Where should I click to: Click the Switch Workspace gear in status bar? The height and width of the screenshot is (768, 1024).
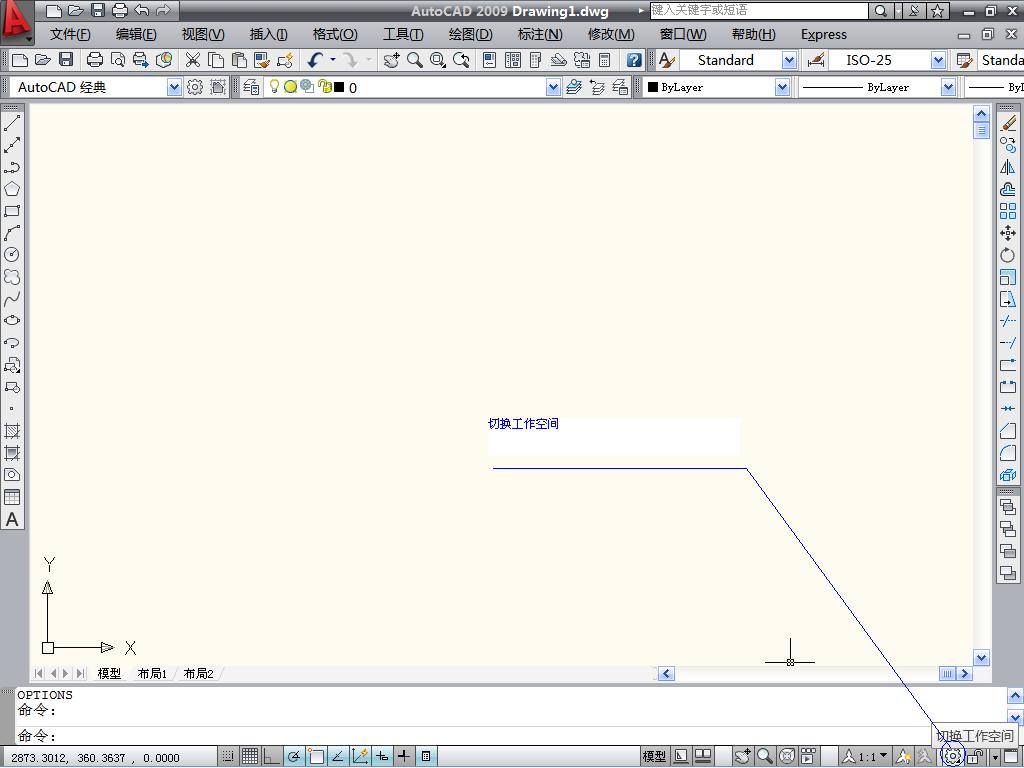coord(952,757)
